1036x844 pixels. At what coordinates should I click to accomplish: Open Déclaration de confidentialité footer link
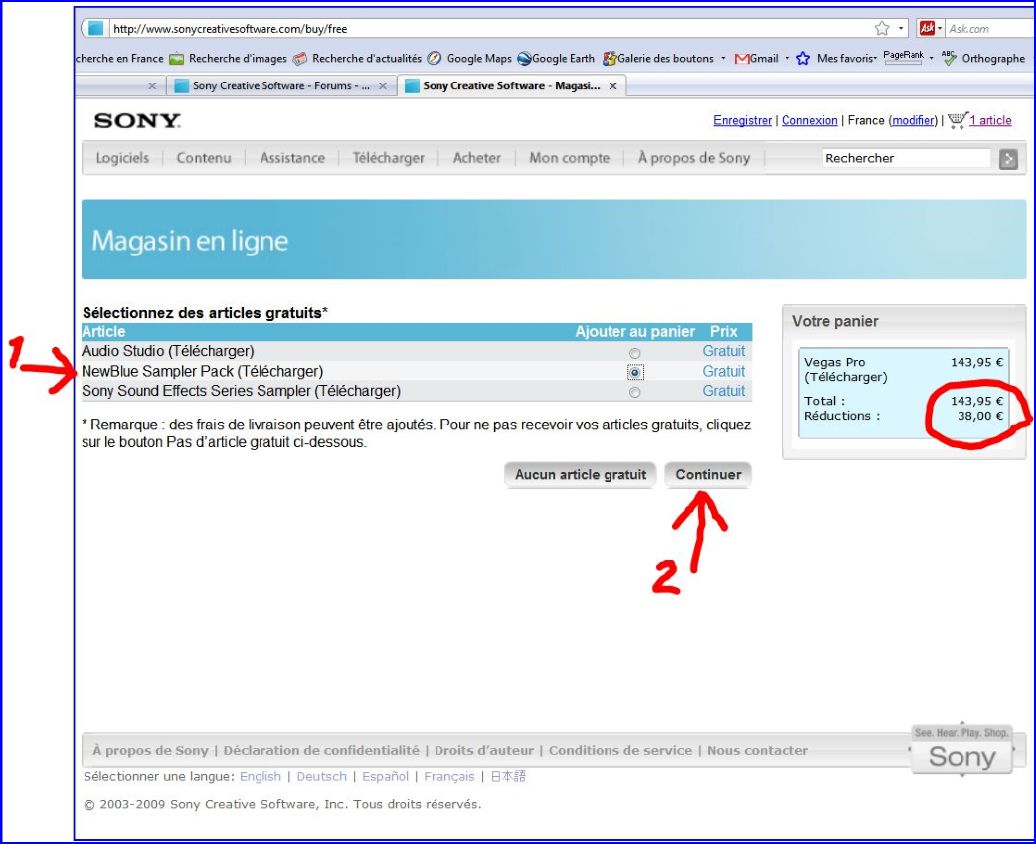pyautogui.click(x=321, y=751)
